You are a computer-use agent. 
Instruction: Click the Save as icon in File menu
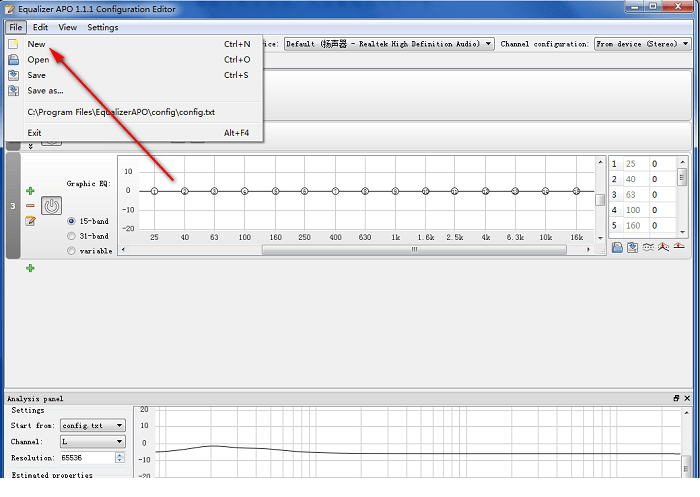coord(13,91)
